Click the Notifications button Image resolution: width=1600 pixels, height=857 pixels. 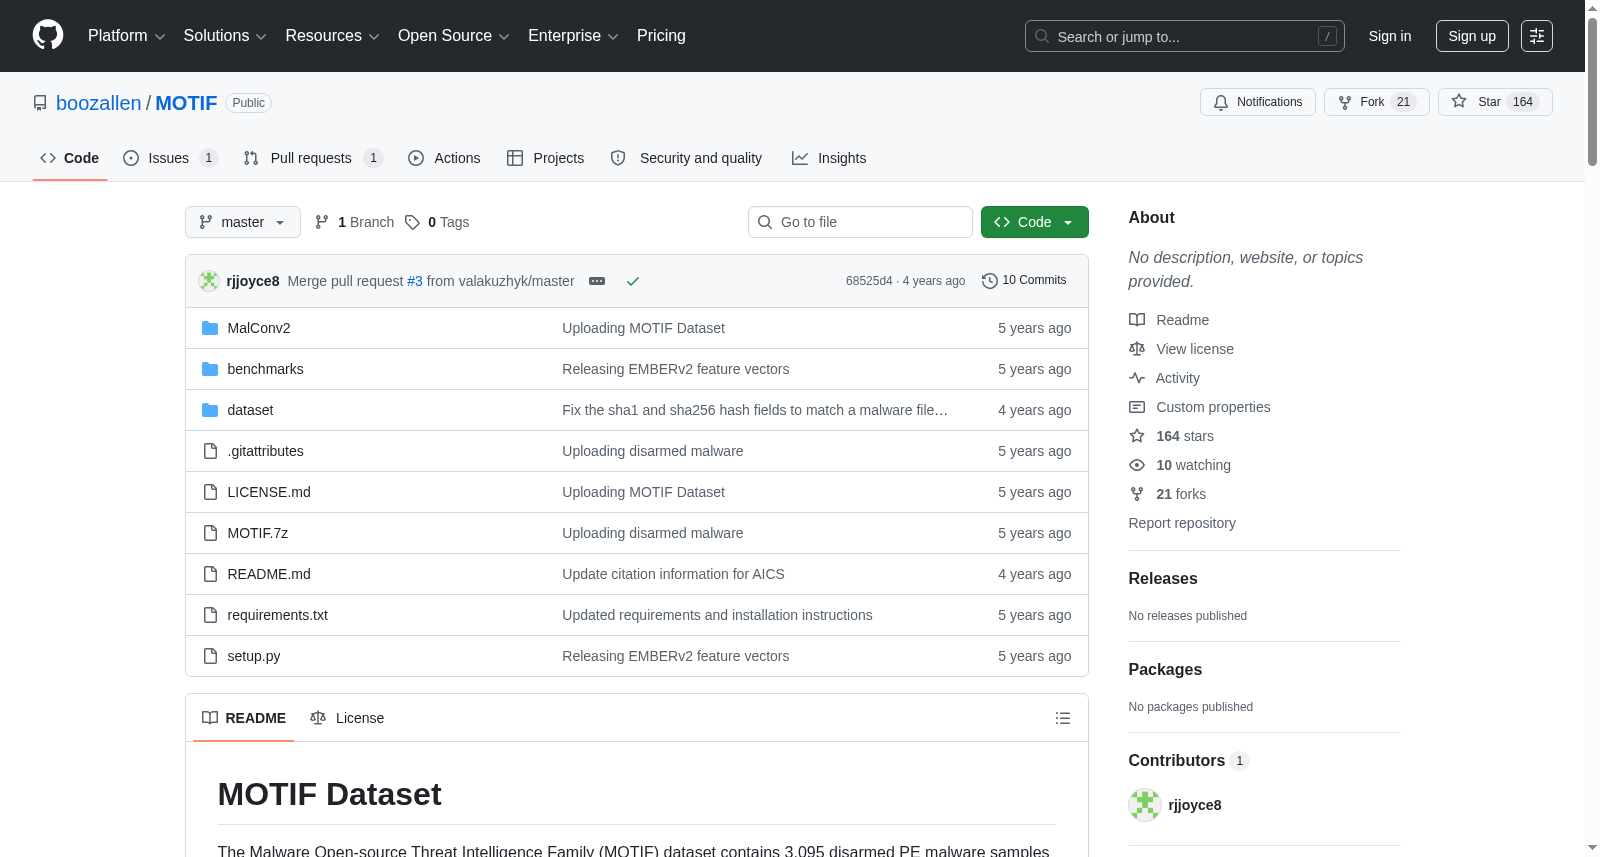(x=1258, y=102)
